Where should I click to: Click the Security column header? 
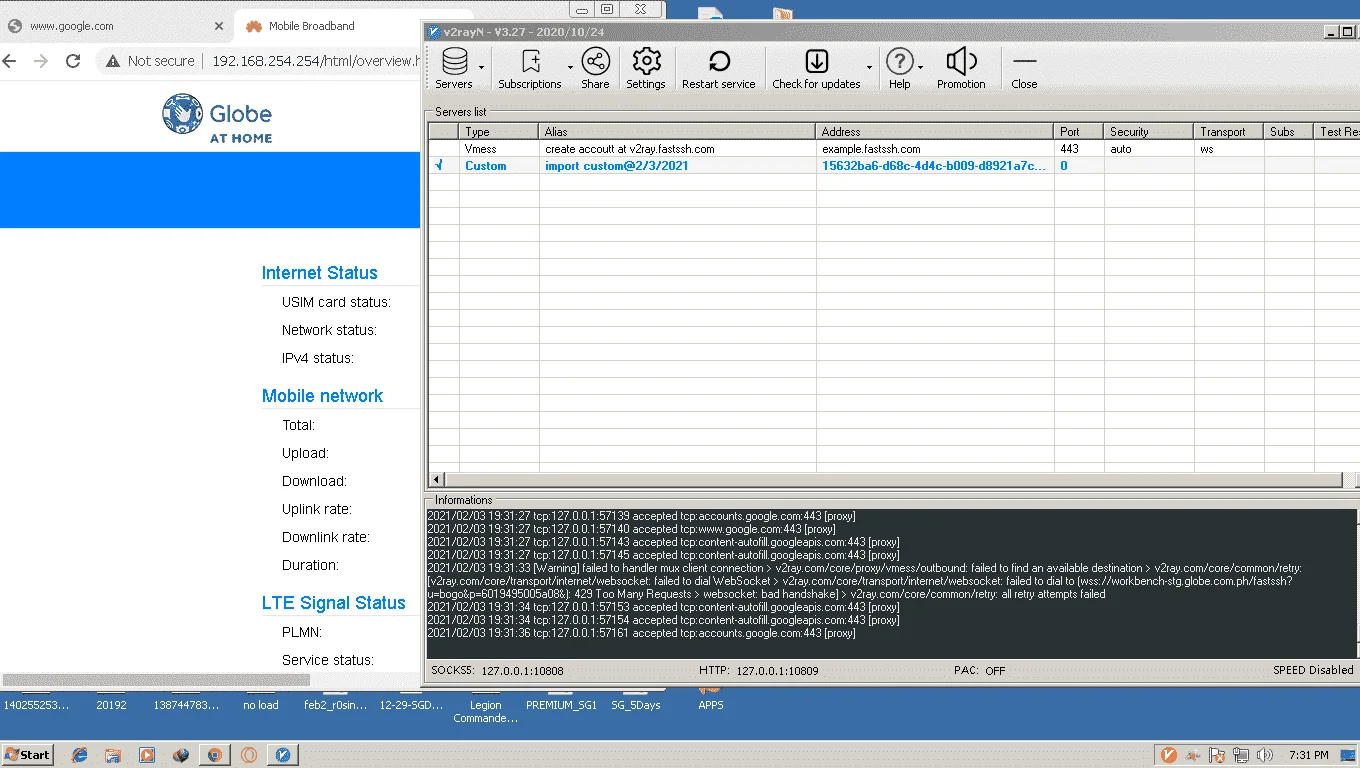[x=1148, y=131]
